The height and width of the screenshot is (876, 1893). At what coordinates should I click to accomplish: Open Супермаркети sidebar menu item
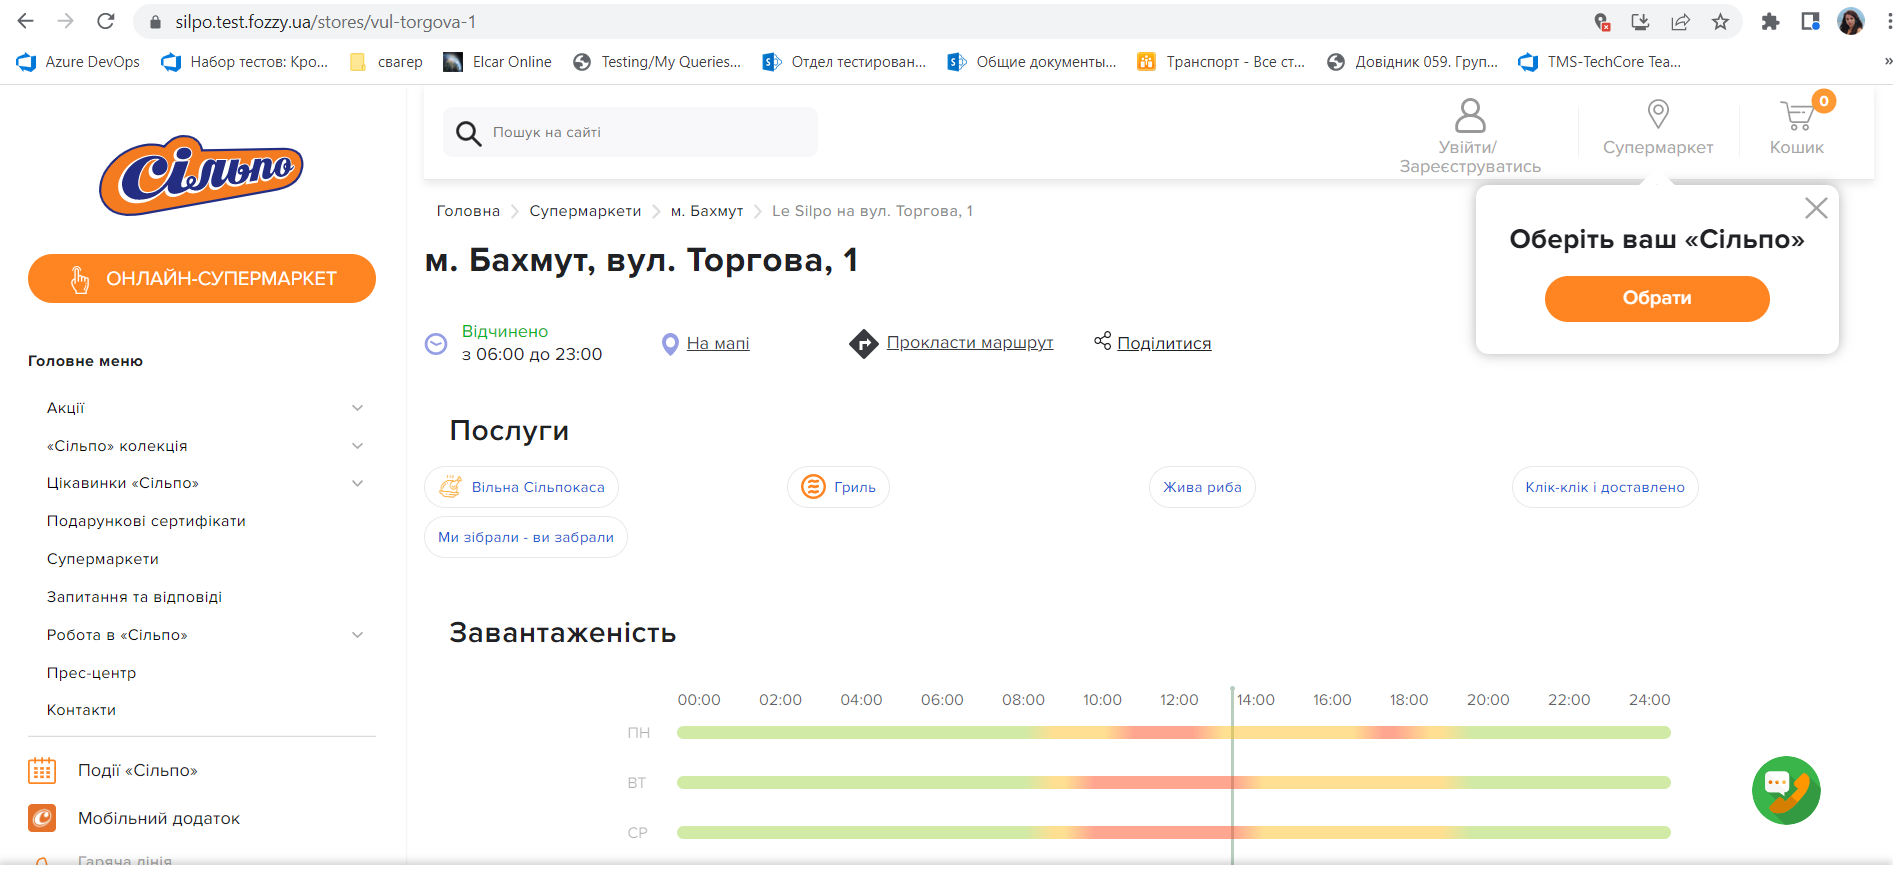(x=103, y=559)
